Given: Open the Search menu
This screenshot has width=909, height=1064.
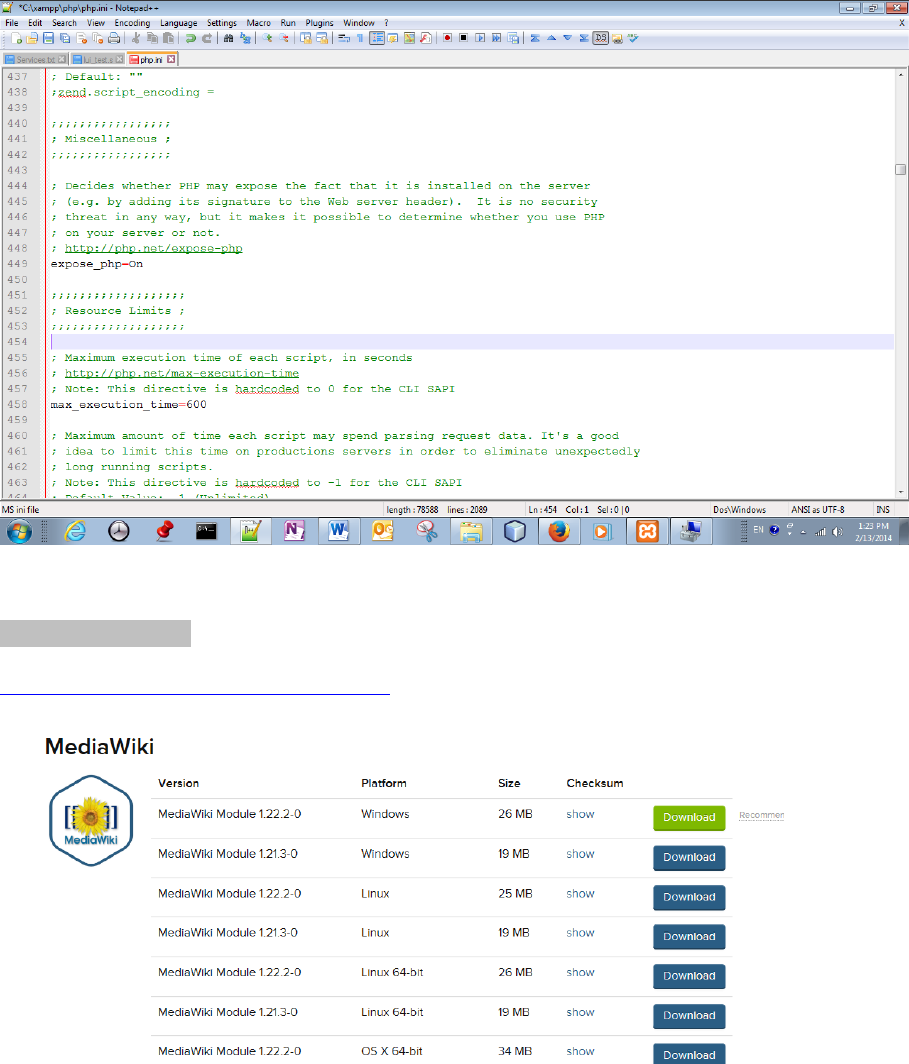Looking at the screenshot, I should (x=64, y=22).
